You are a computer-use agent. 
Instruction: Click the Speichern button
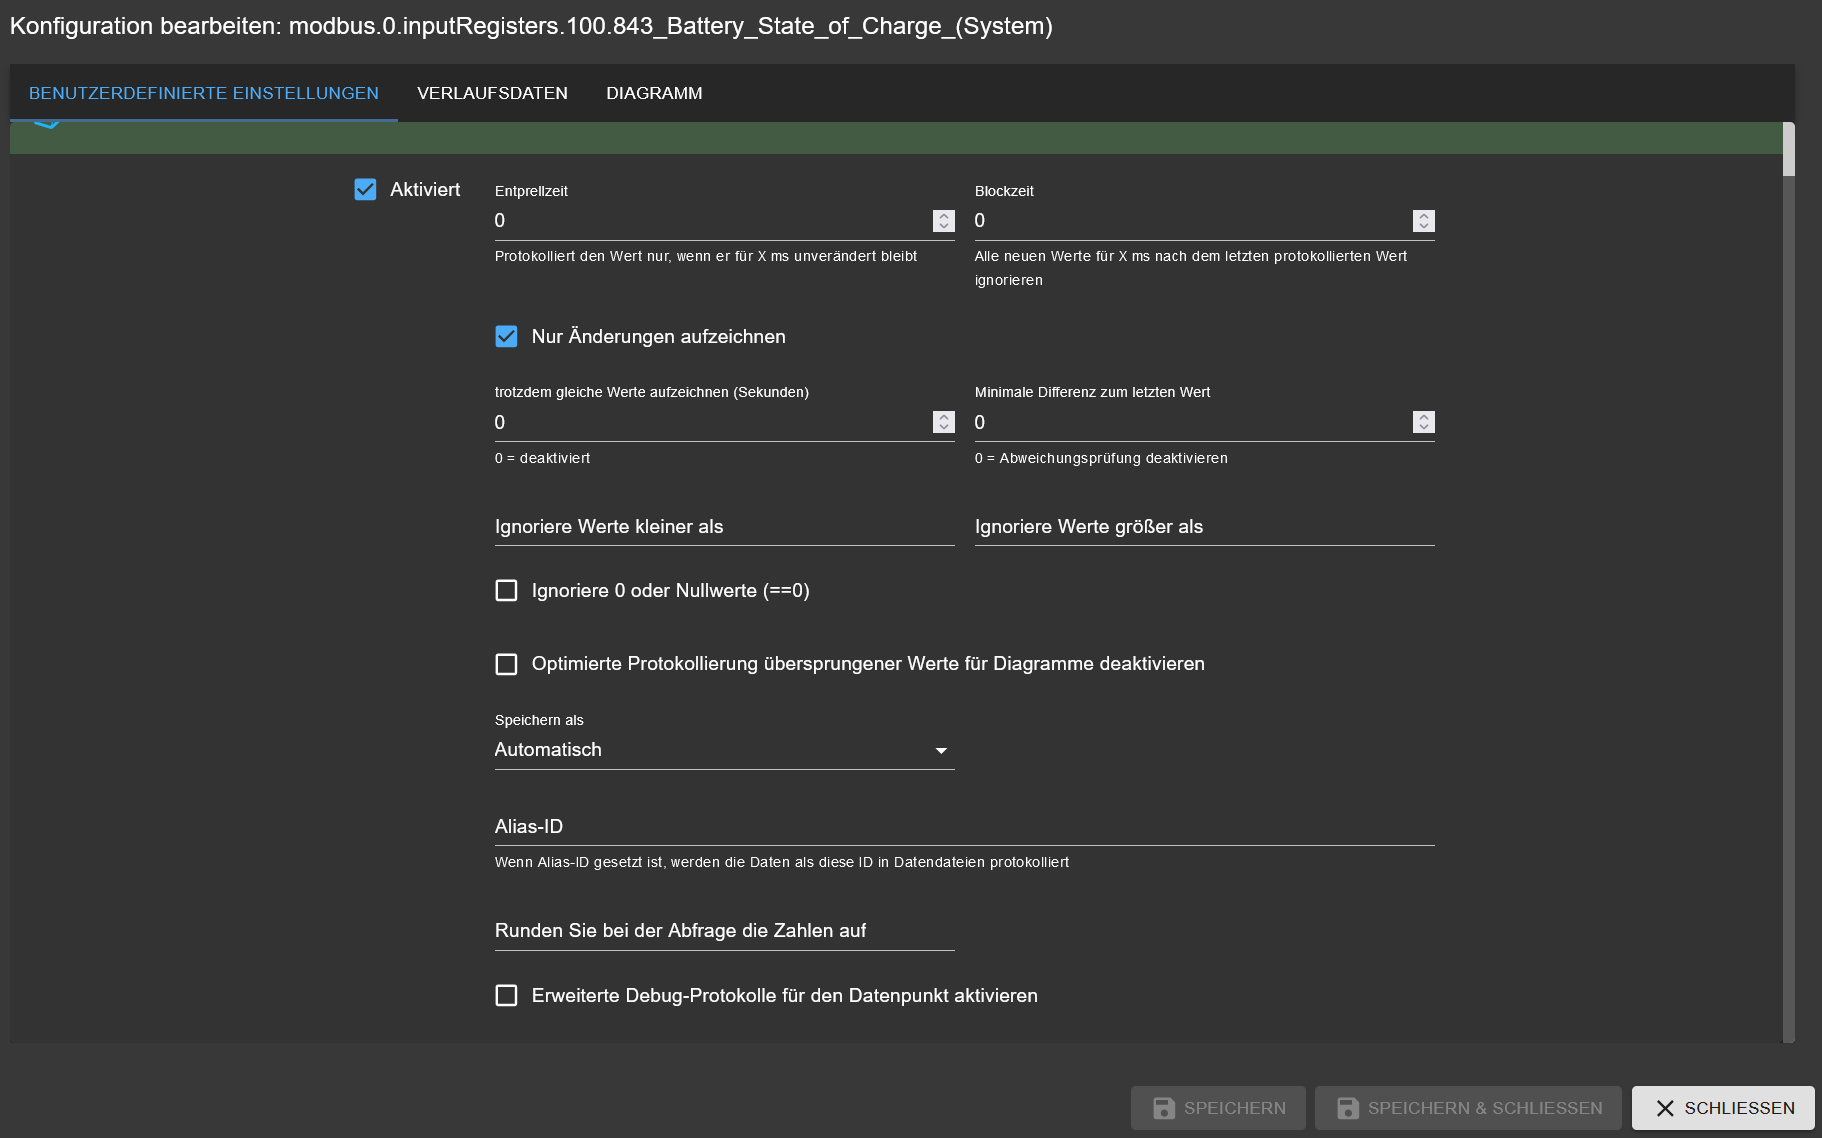(x=1218, y=1108)
